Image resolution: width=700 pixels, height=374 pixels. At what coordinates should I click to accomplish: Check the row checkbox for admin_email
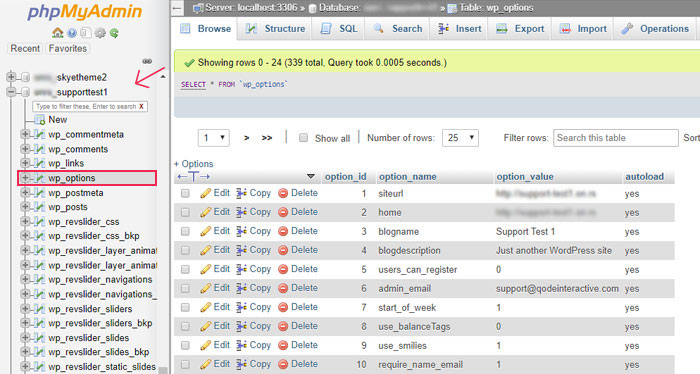coord(185,288)
